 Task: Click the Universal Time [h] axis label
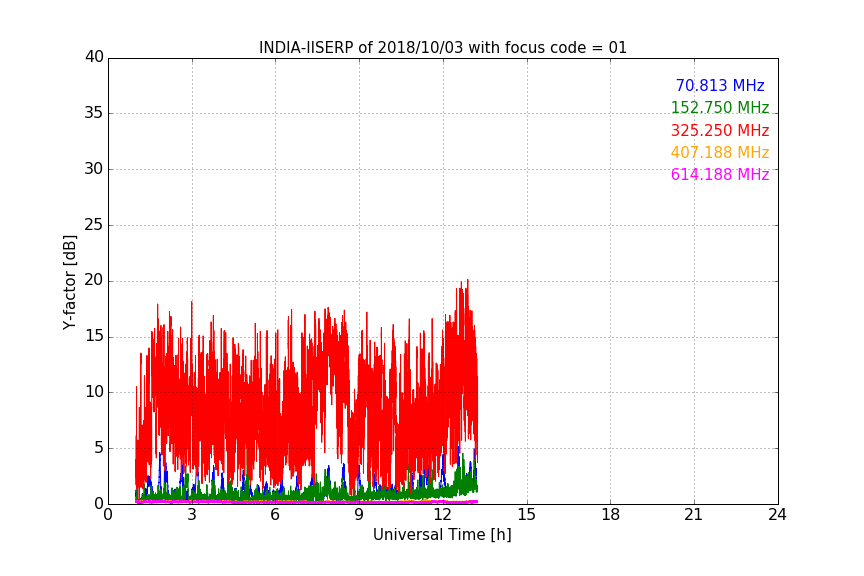442,535
